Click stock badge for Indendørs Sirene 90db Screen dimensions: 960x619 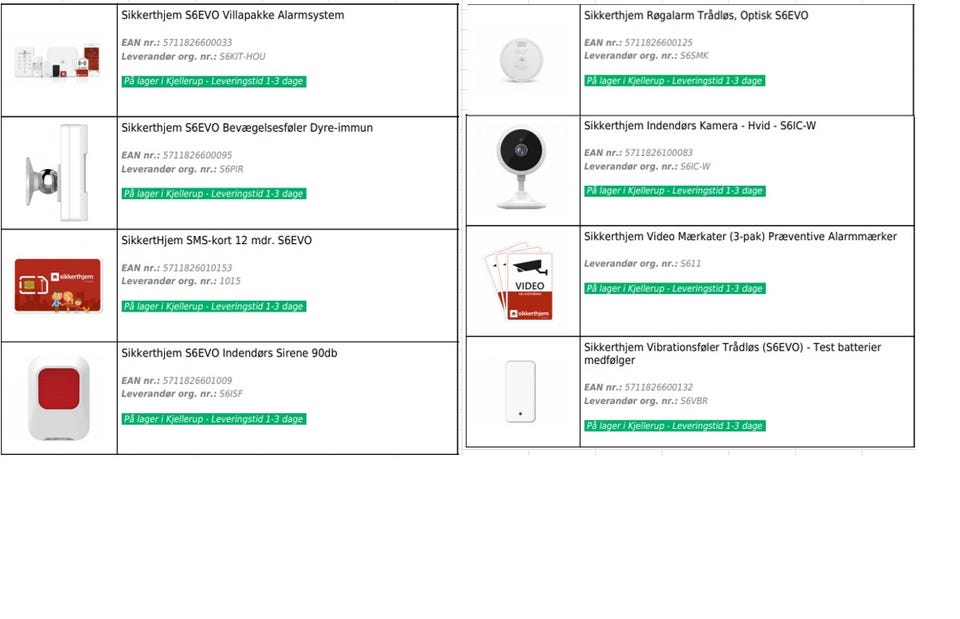214,419
